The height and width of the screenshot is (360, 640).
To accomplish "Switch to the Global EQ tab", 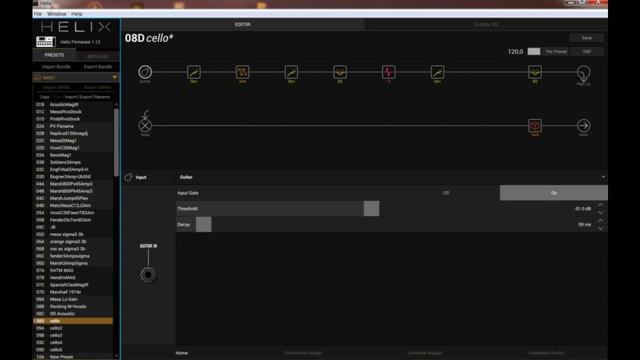I will pyautogui.click(x=486, y=24).
